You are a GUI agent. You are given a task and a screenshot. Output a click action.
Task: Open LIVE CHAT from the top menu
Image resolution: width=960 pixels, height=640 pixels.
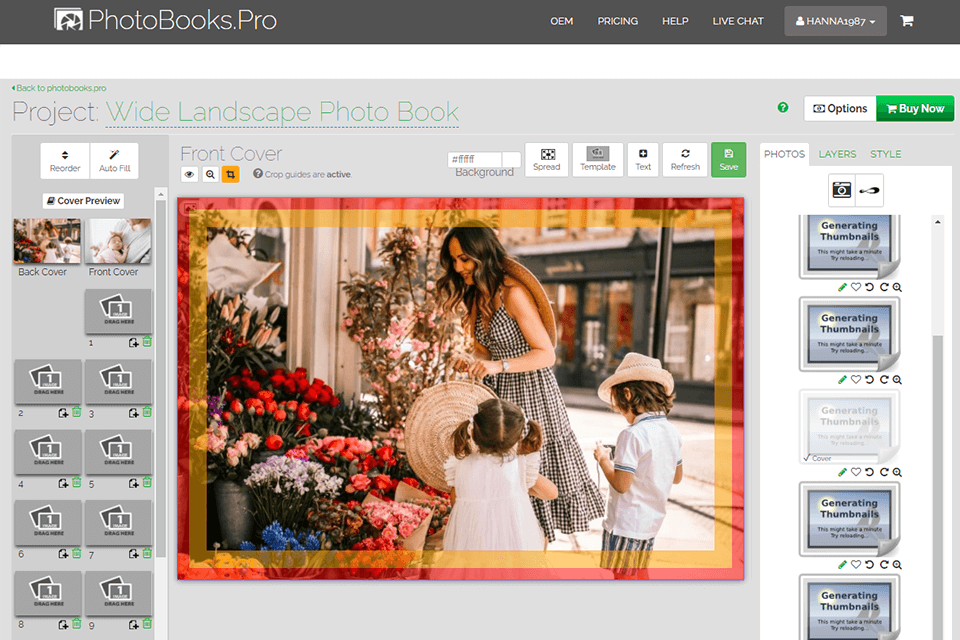click(738, 21)
